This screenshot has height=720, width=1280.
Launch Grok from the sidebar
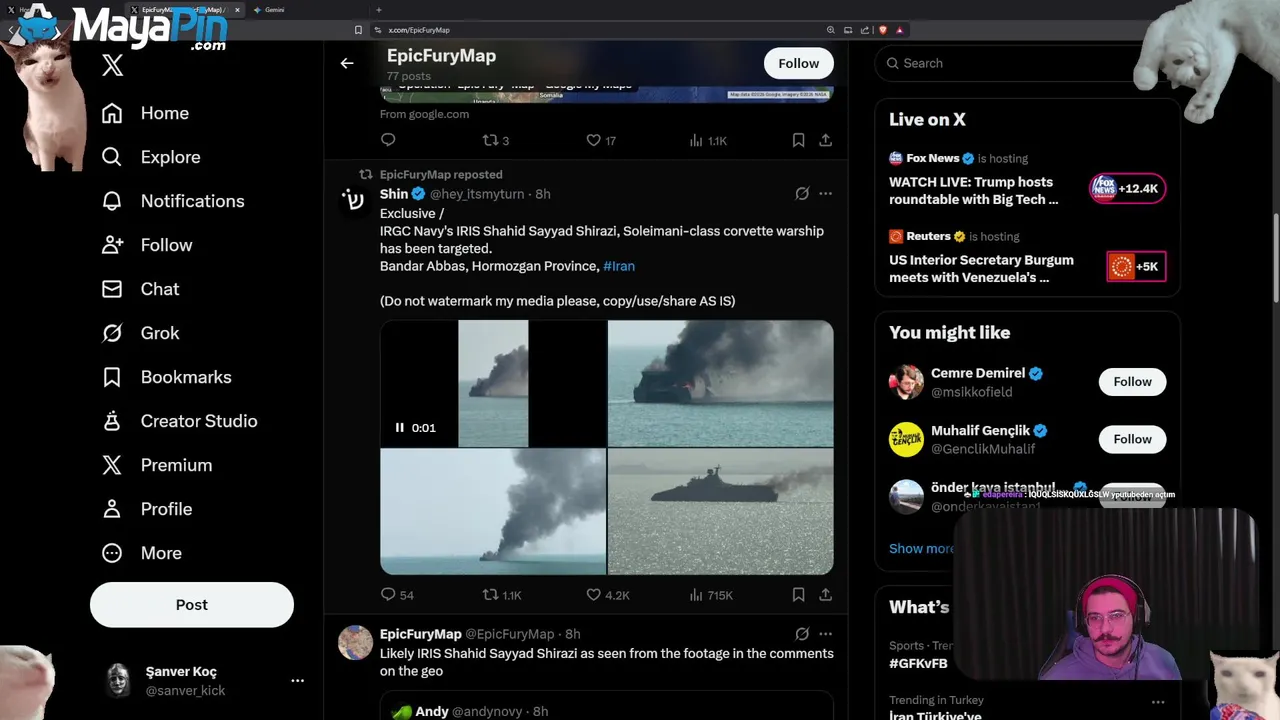pos(140,333)
